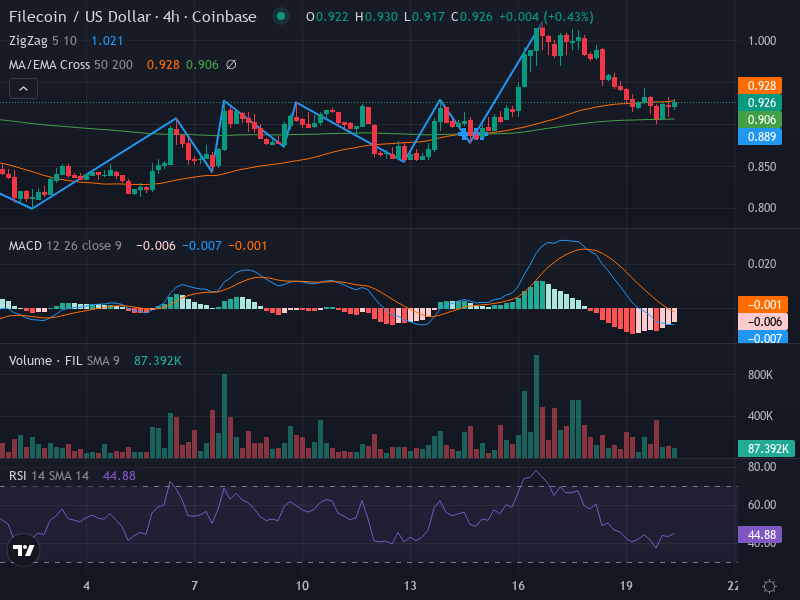Click the volume value 87.392K in legend
Image resolution: width=800 pixels, height=600 pixels.
pos(158,361)
